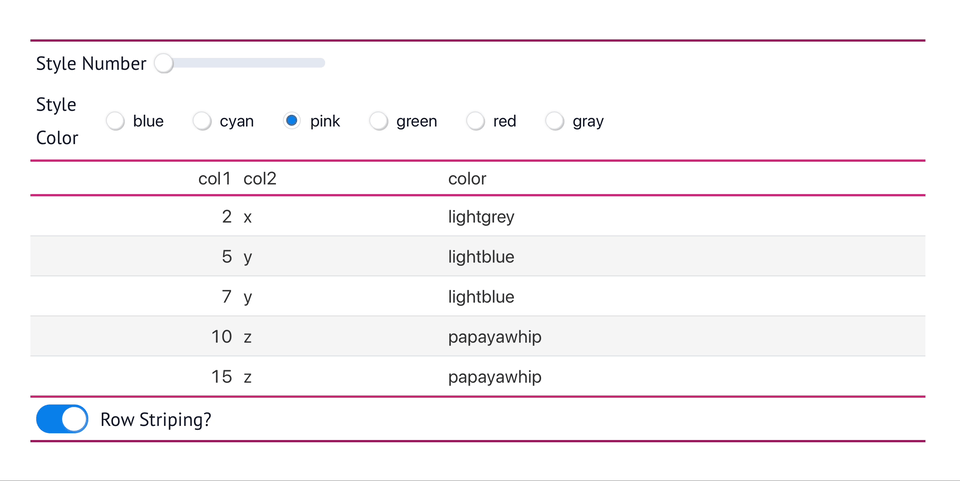Set style color to gray

coord(555,121)
